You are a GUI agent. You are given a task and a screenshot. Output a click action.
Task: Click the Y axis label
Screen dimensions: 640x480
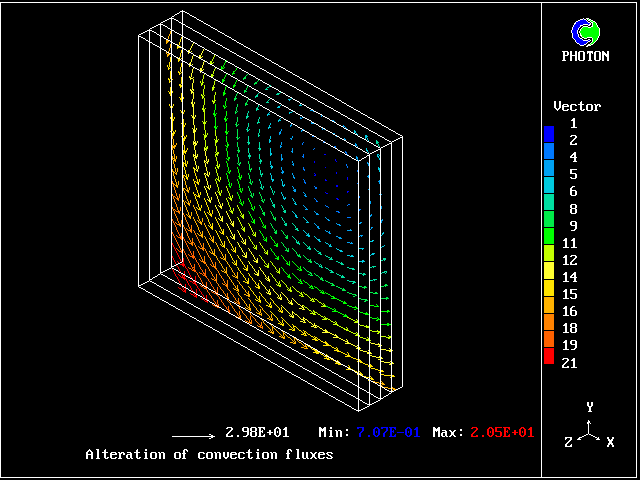pos(590,407)
